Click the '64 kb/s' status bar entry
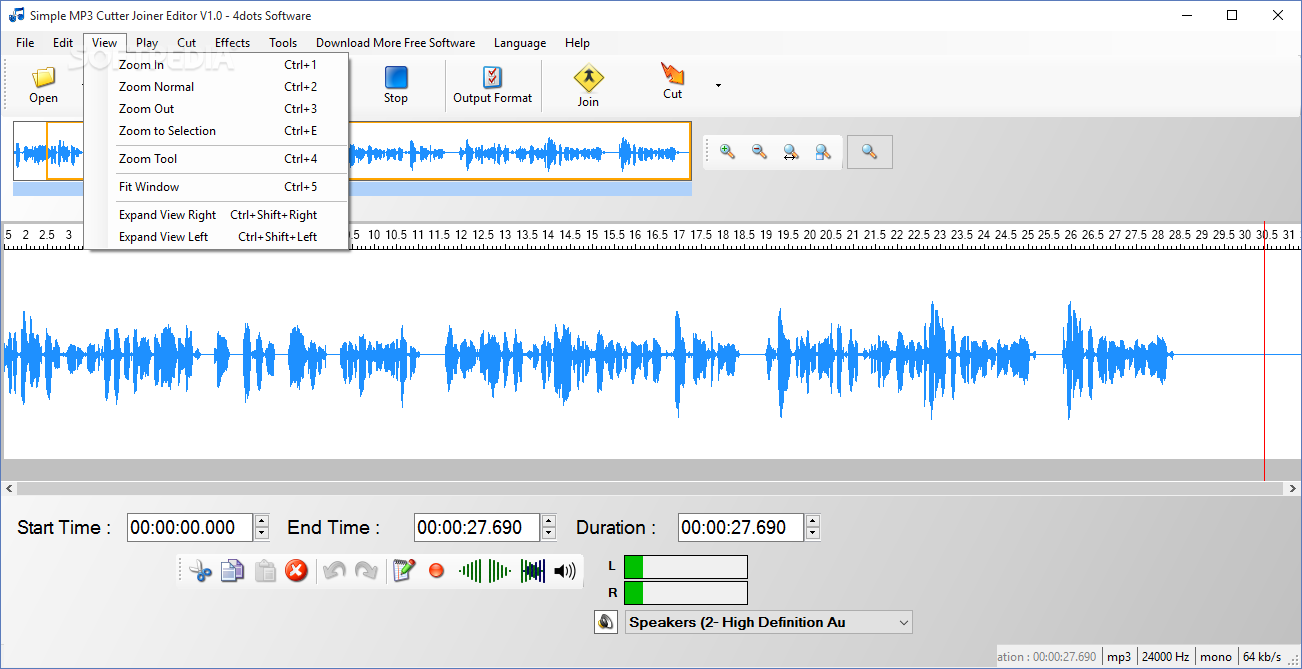Image resolution: width=1302 pixels, height=669 pixels. tap(1262, 657)
